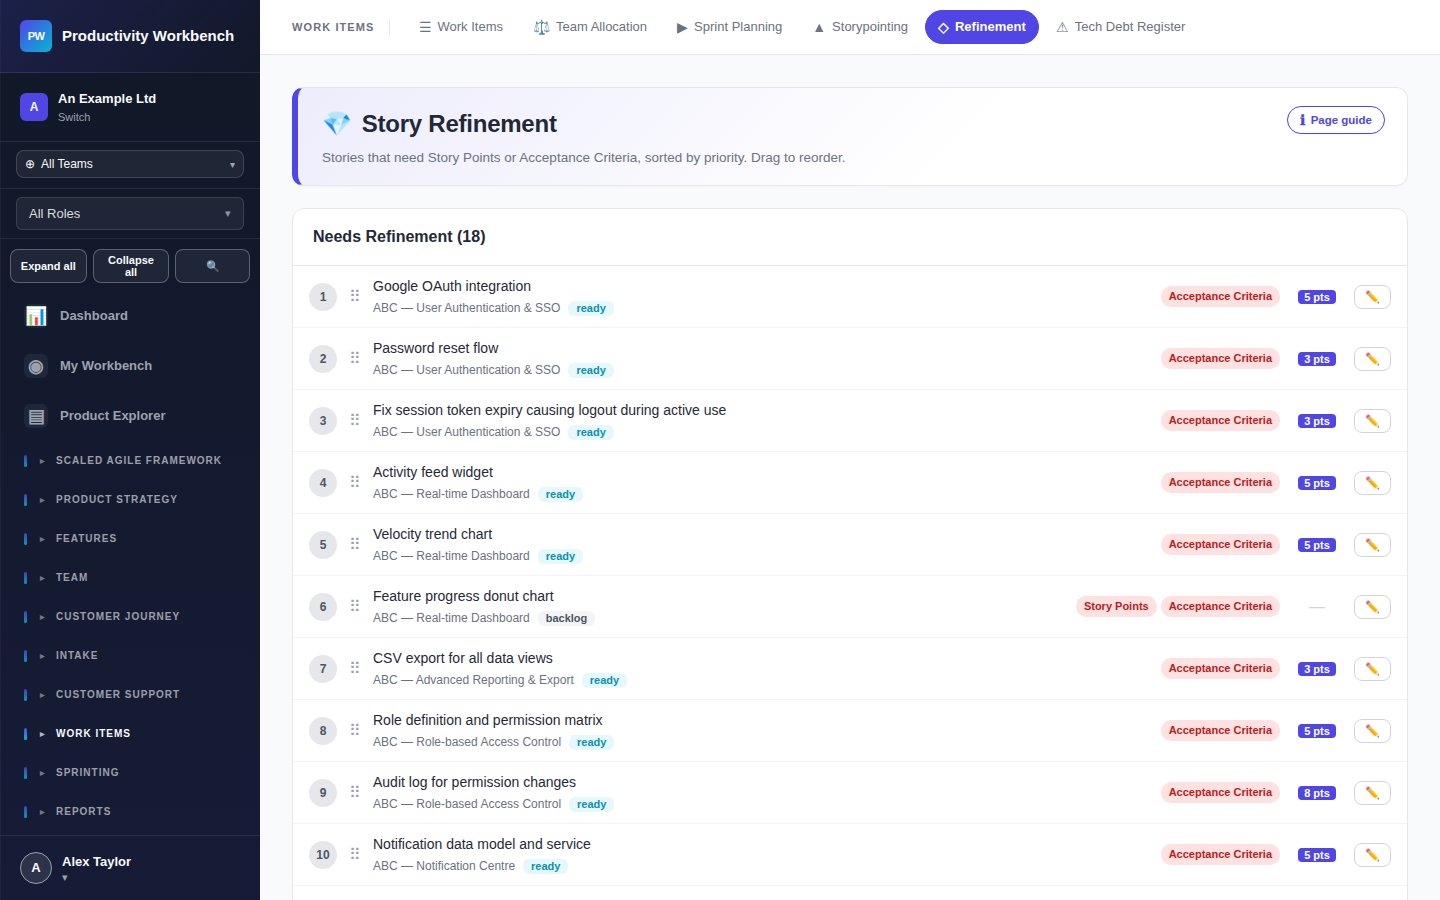Image resolution: width=1440 pixels, height=900 pixels.
Task: Edit Notification data model and service story
Action: [x=1372, y=855]
